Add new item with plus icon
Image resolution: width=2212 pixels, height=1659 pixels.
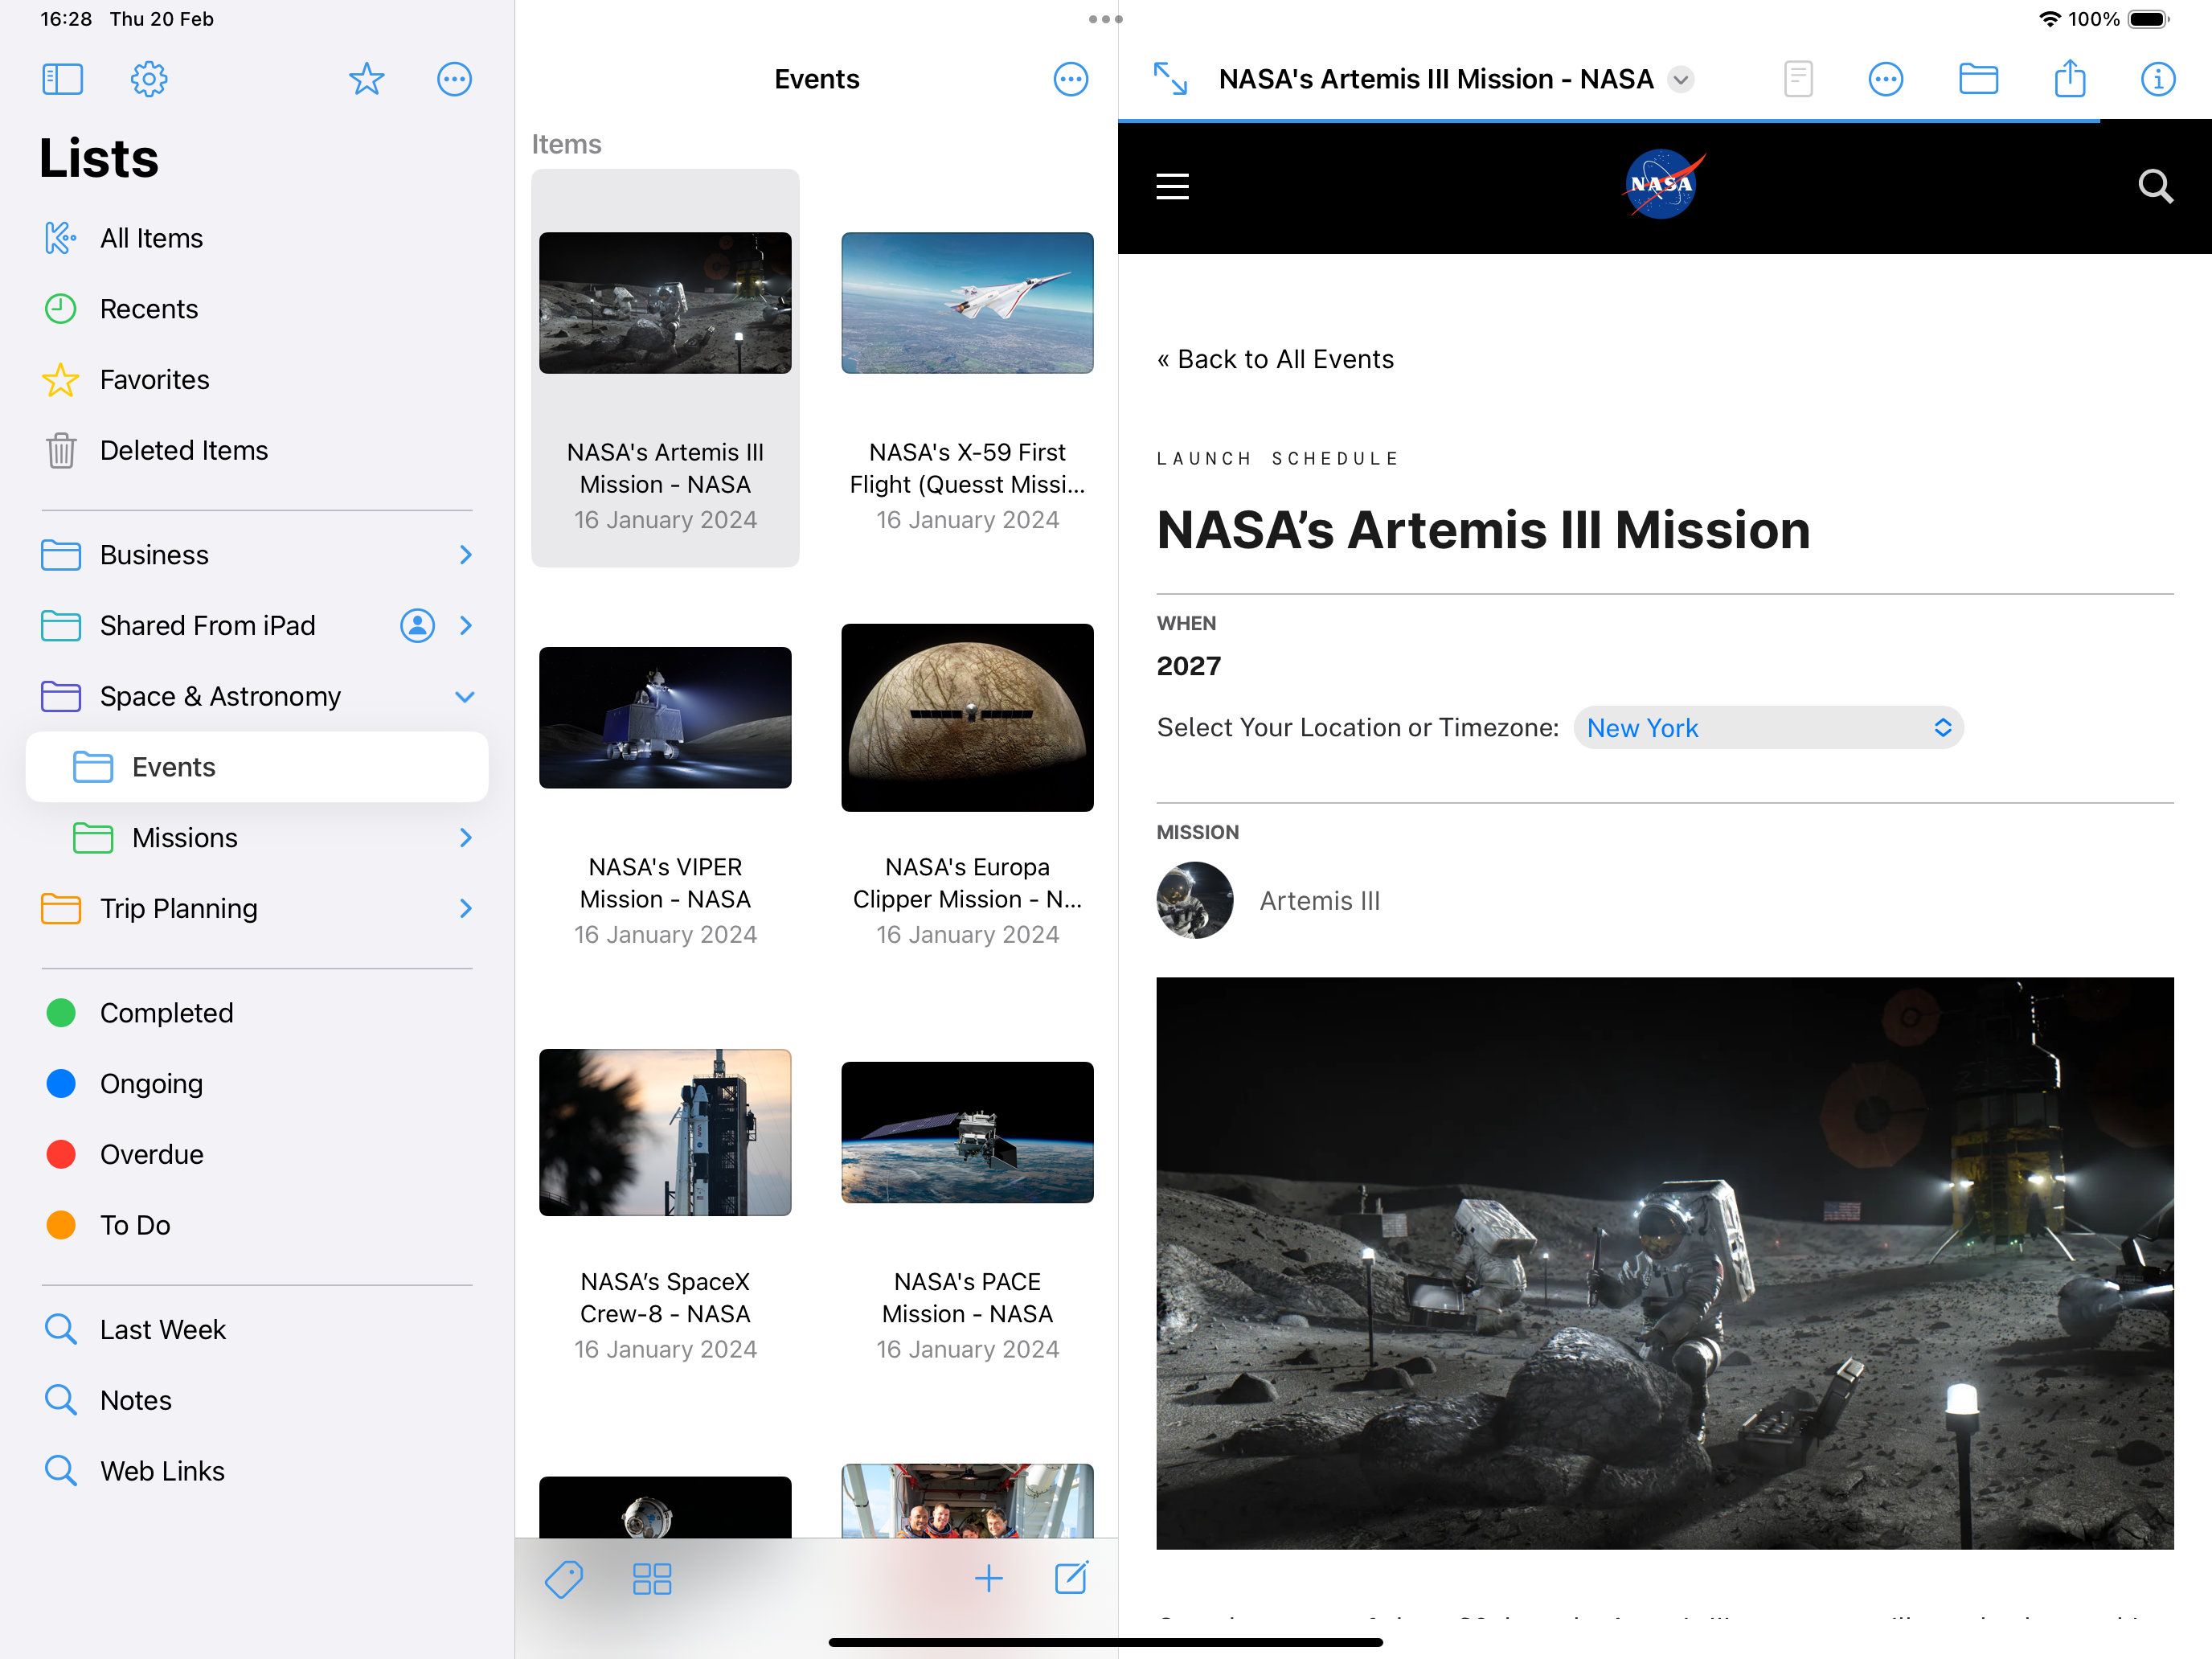(988, 1578)
